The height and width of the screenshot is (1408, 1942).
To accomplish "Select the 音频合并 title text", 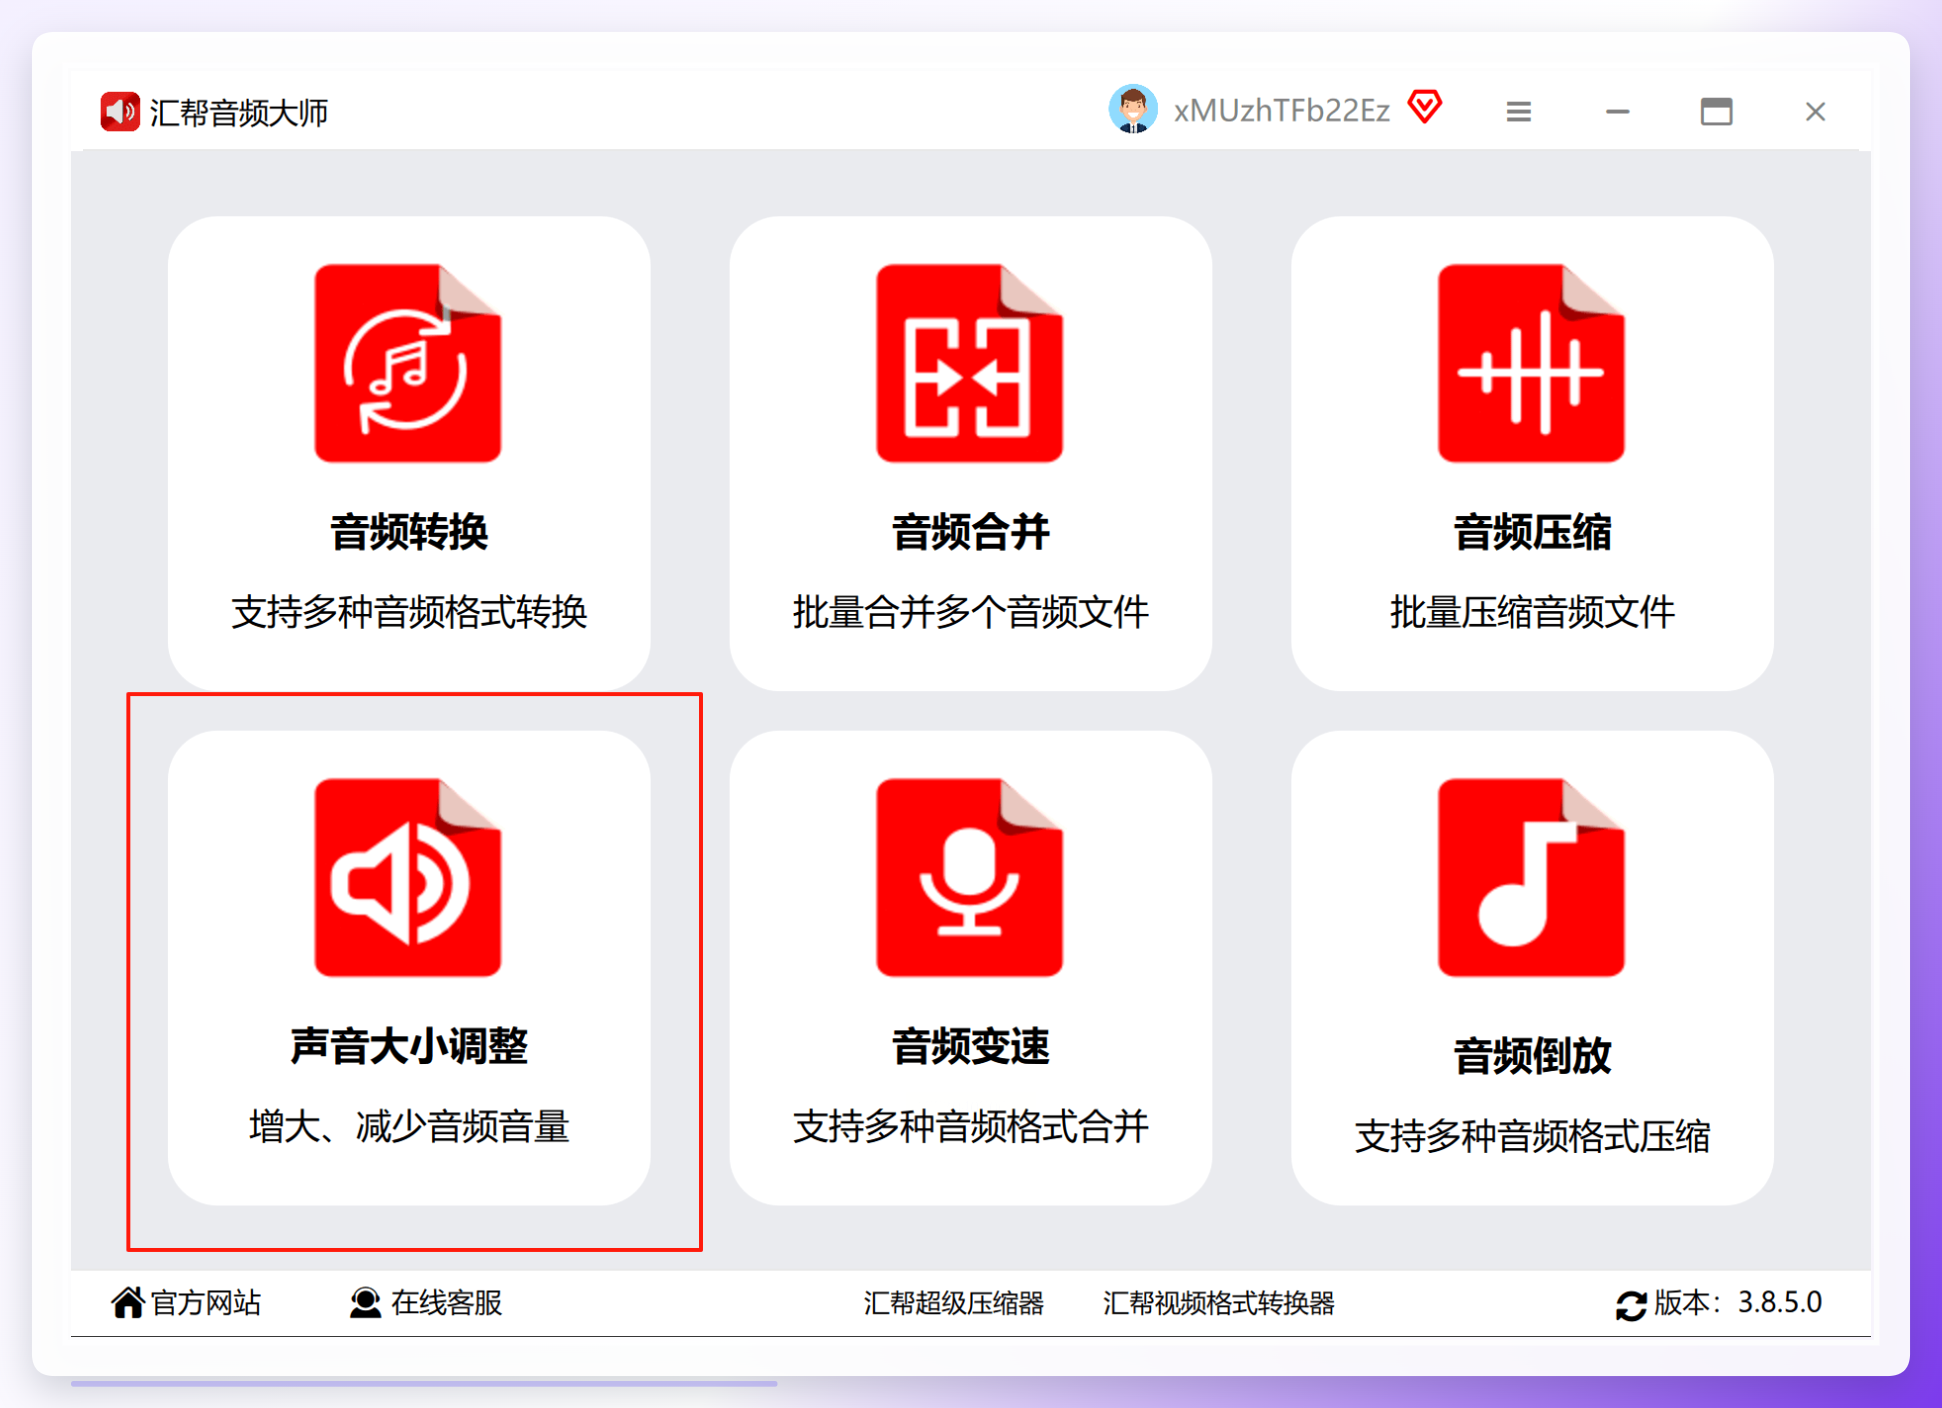I will click(971, 532).
